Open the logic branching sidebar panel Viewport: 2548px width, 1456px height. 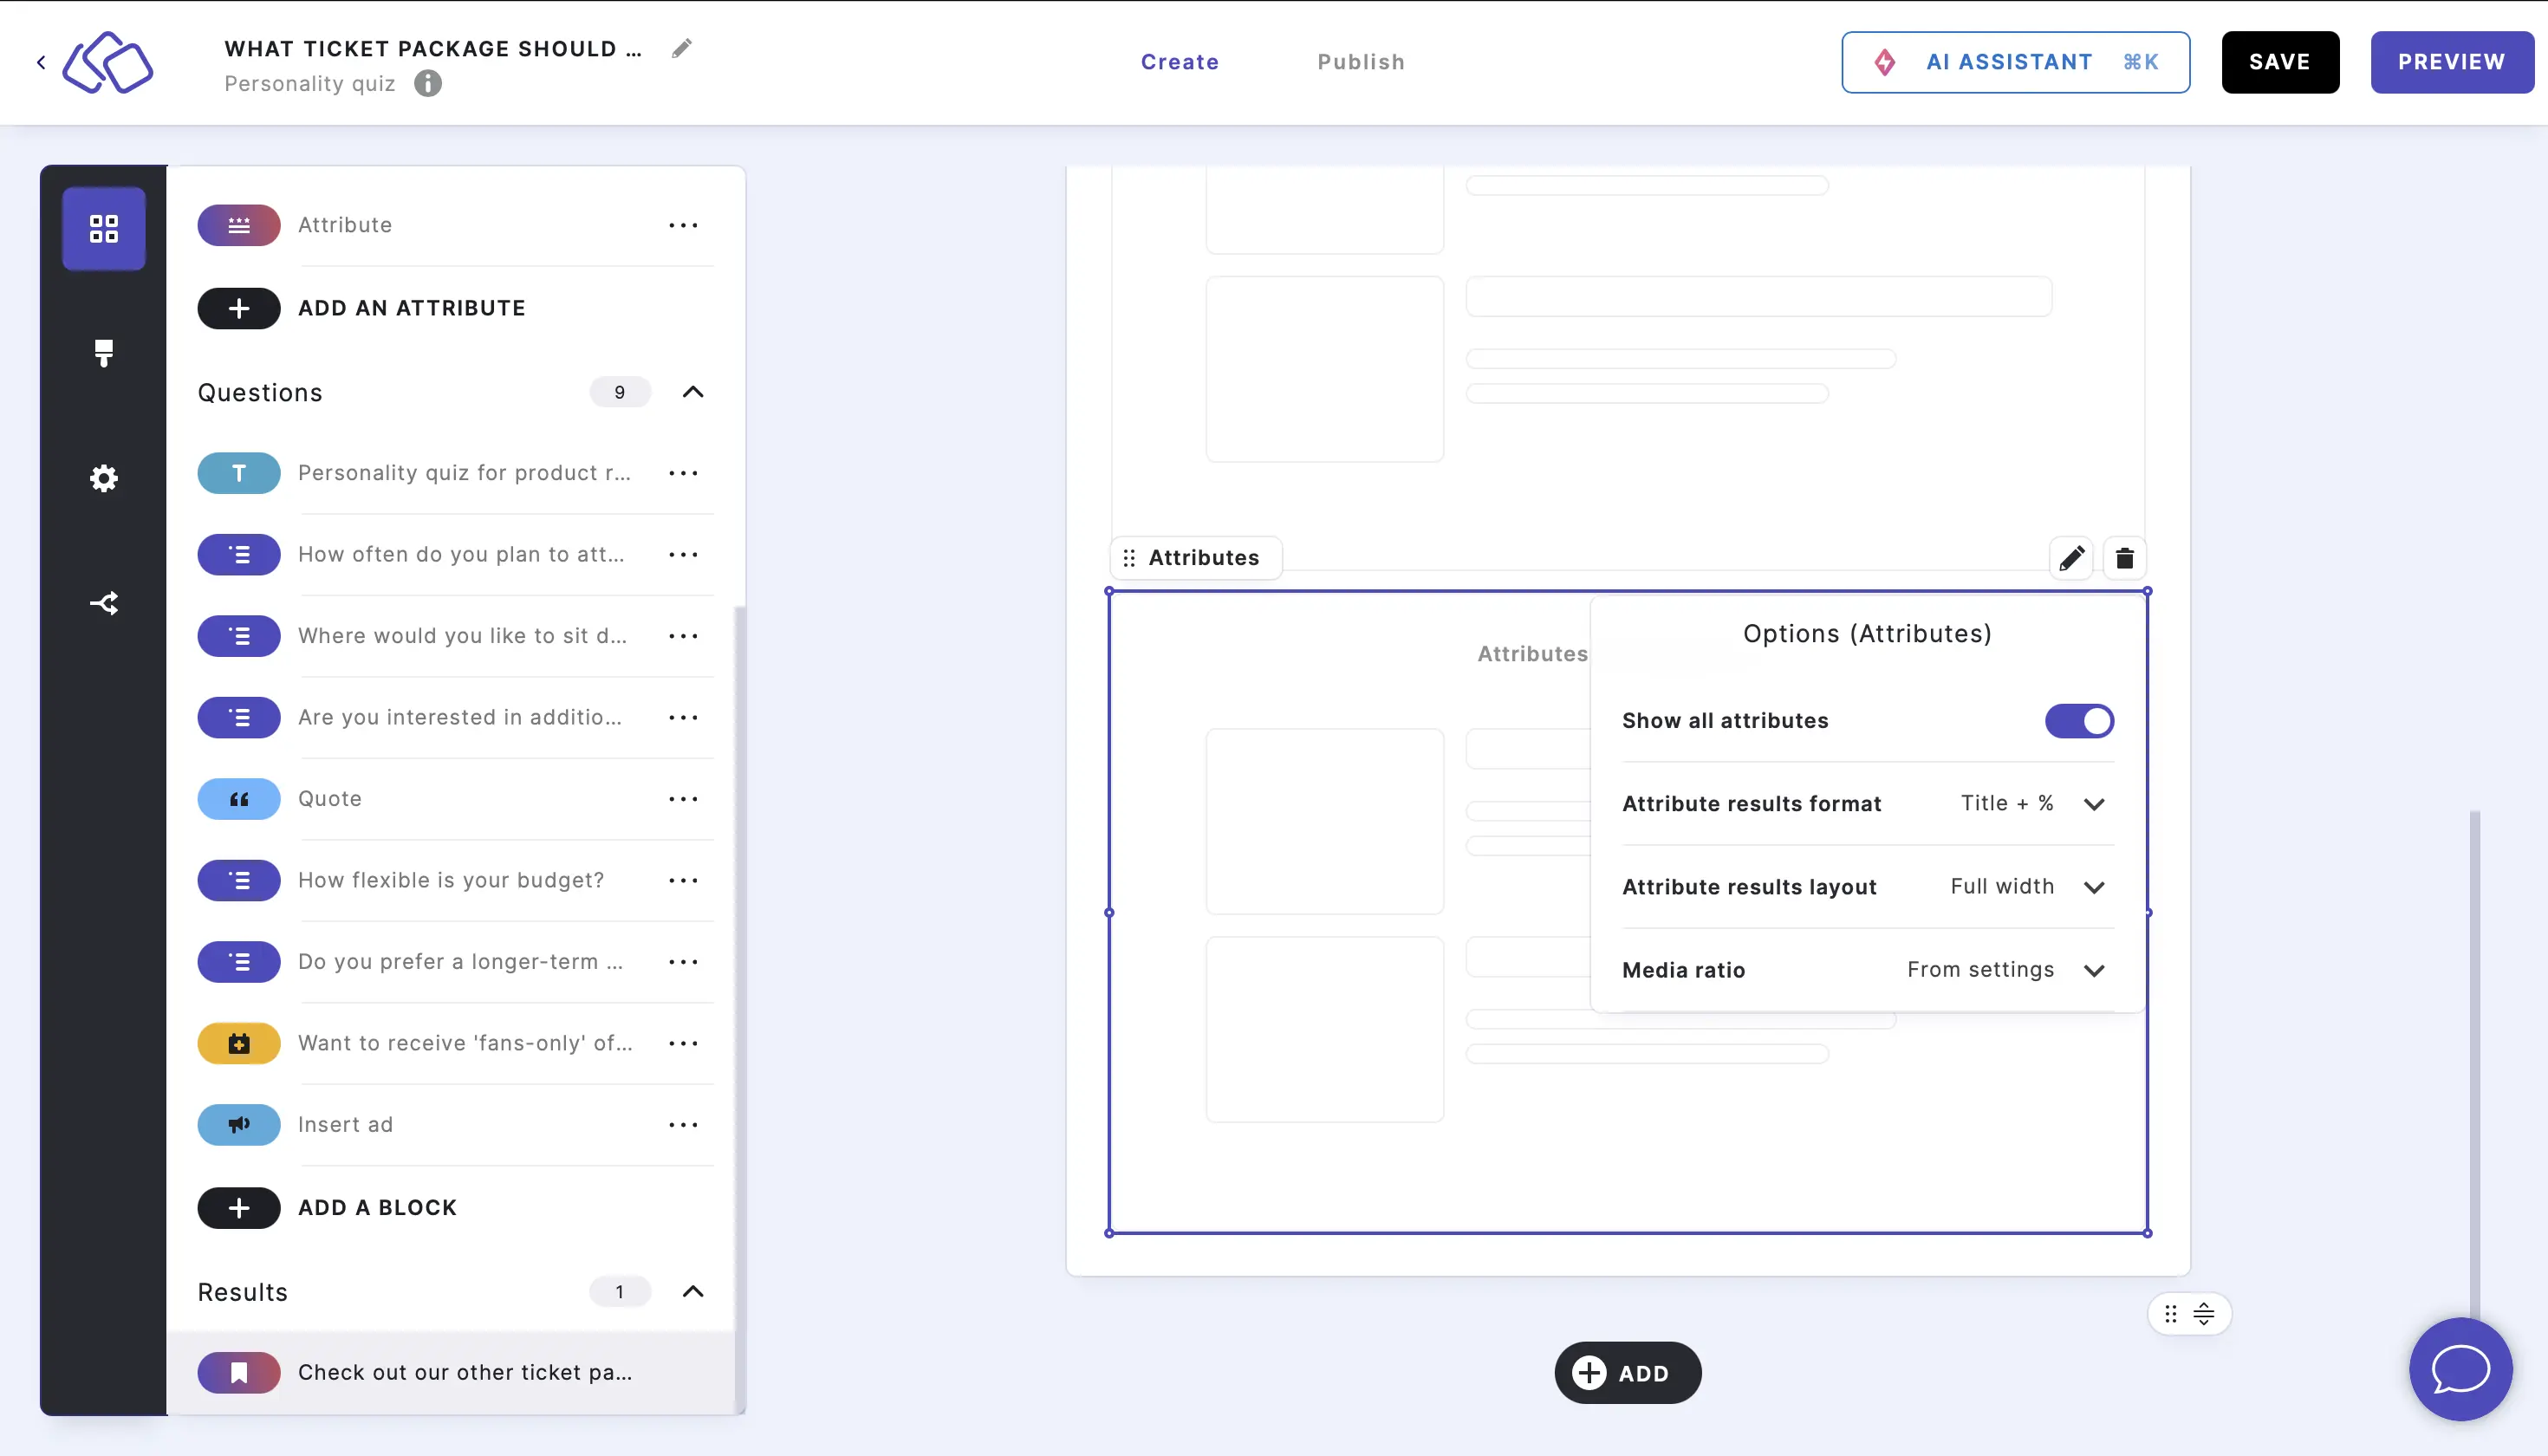(104, 603)
